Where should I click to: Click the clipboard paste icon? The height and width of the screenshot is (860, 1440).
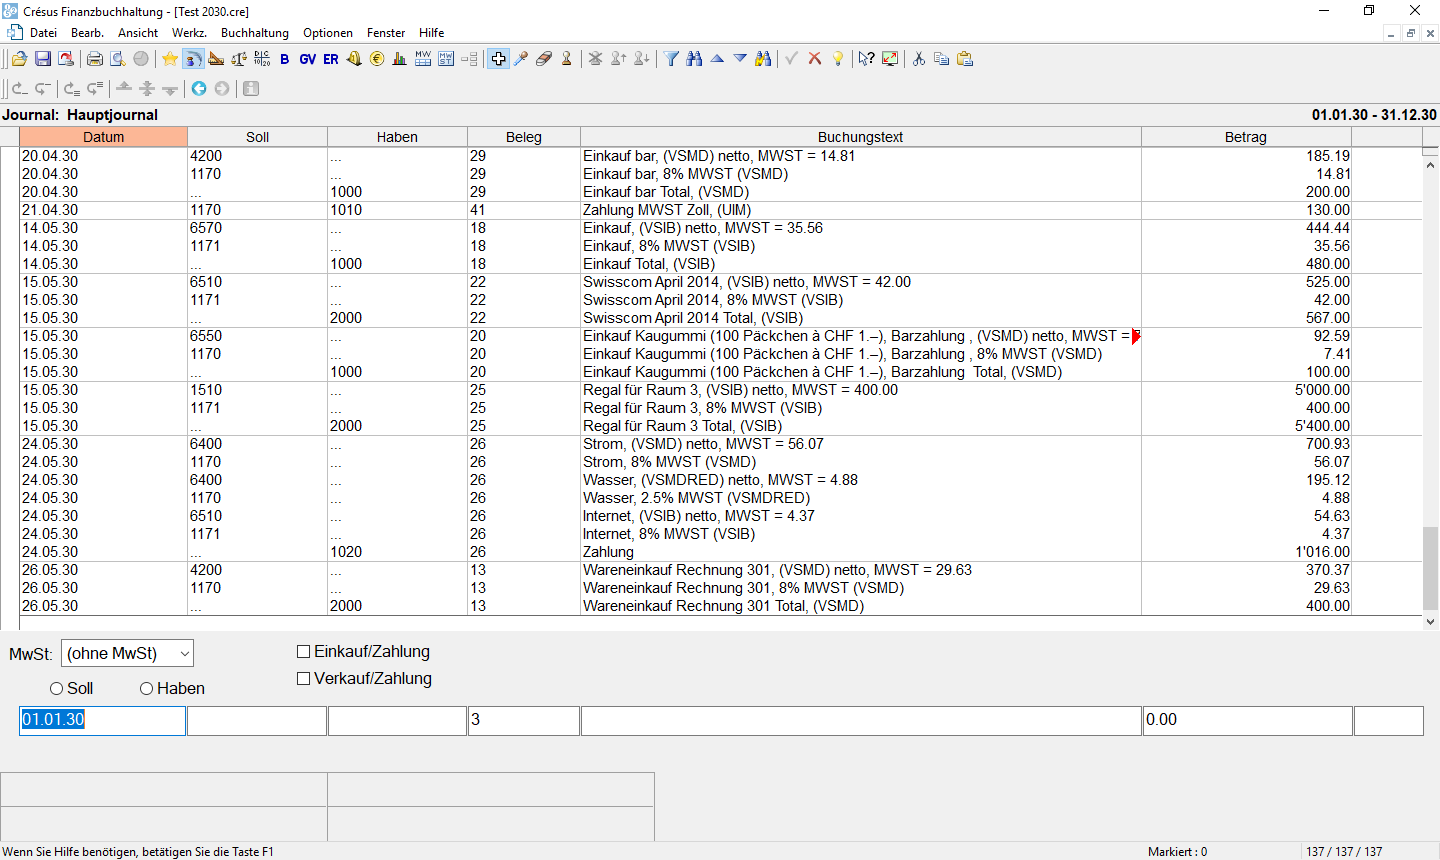[965, 59]
